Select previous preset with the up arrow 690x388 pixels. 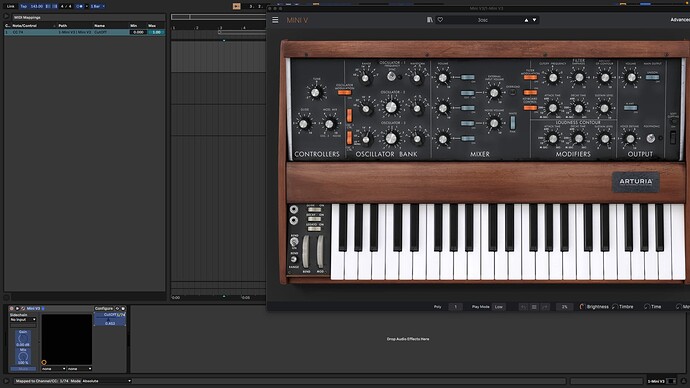point(526,20)
